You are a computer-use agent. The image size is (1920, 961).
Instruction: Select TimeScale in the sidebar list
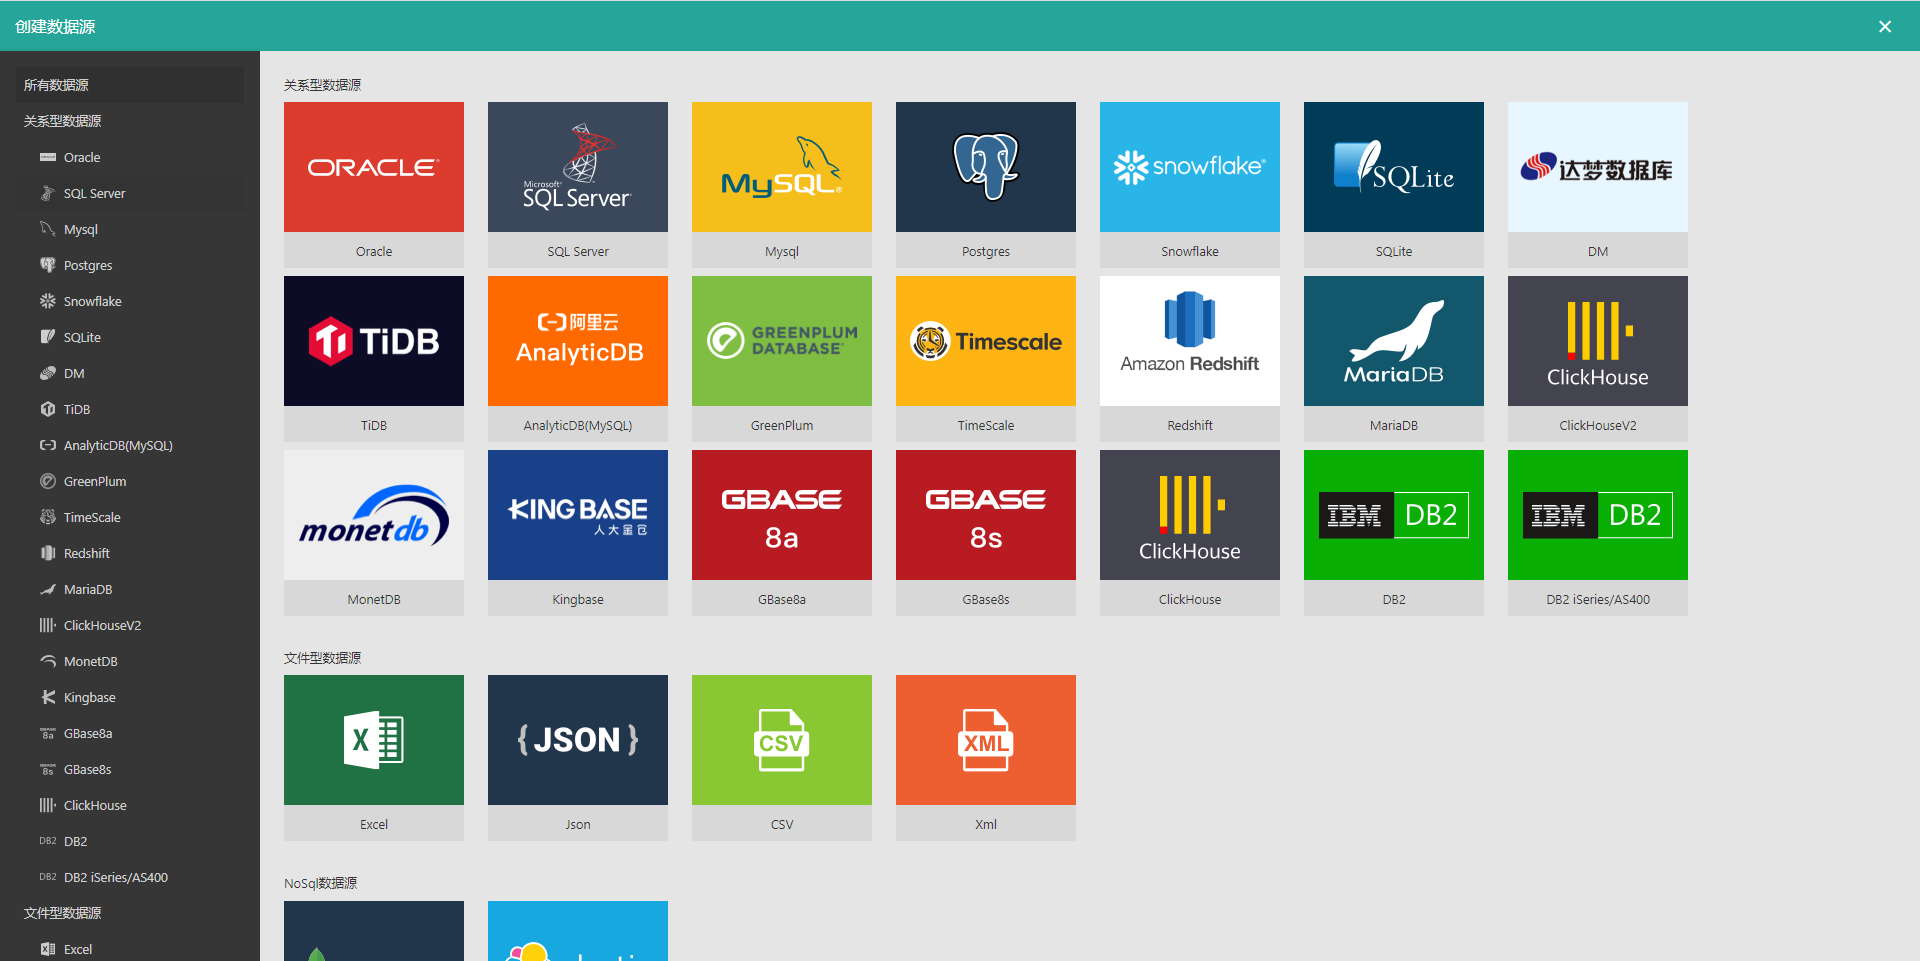[x=130, y=517]
